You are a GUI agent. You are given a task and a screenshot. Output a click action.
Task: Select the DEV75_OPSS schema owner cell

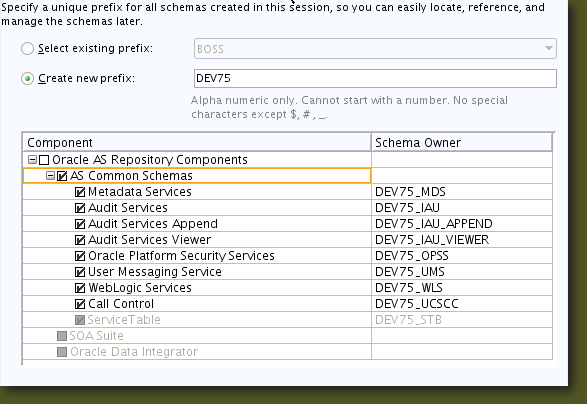pyautogui.click(x=462, y=256)
